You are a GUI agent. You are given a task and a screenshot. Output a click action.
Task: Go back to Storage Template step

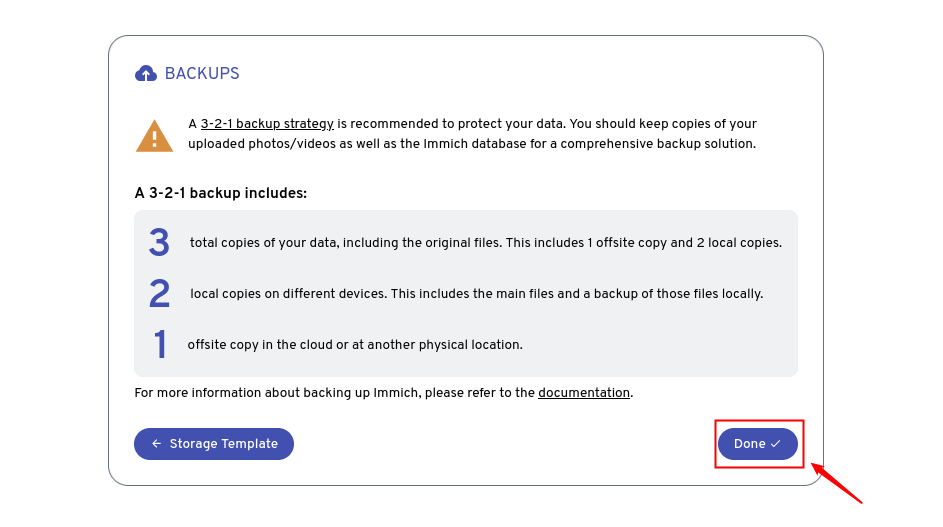click(214, 444)
